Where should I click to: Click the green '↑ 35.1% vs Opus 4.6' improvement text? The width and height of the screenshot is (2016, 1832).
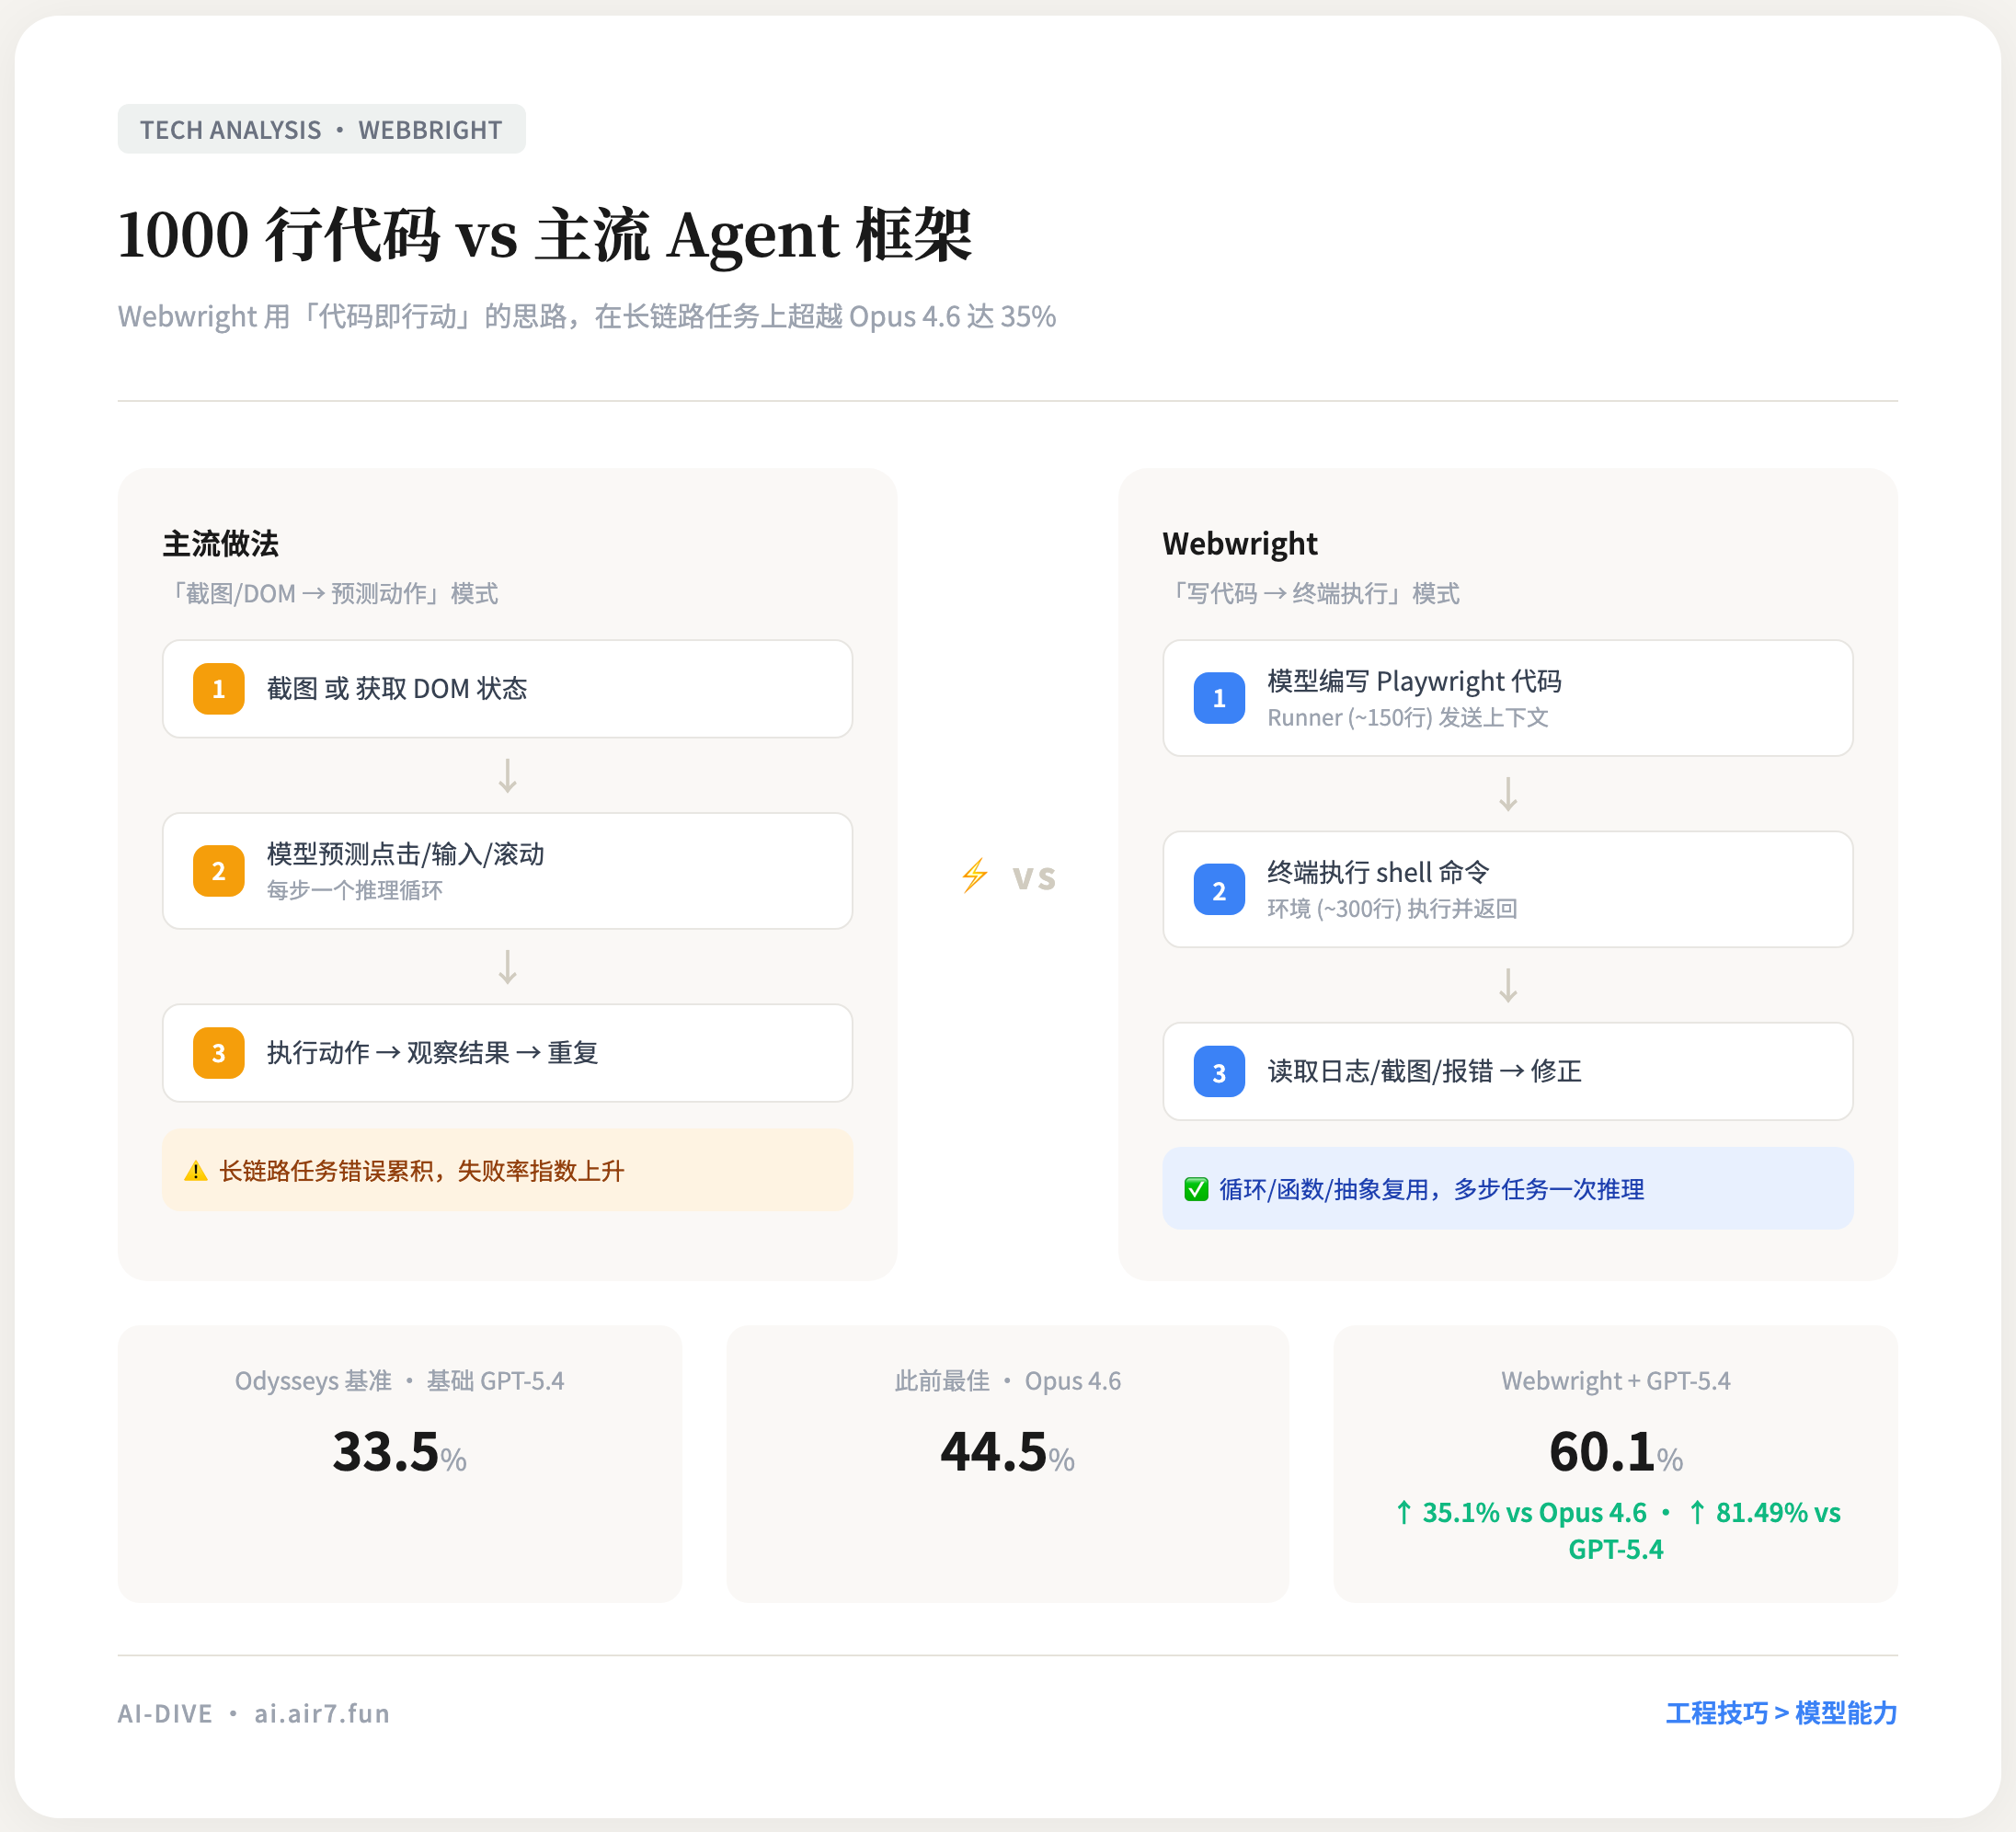pos(1520,1512)
